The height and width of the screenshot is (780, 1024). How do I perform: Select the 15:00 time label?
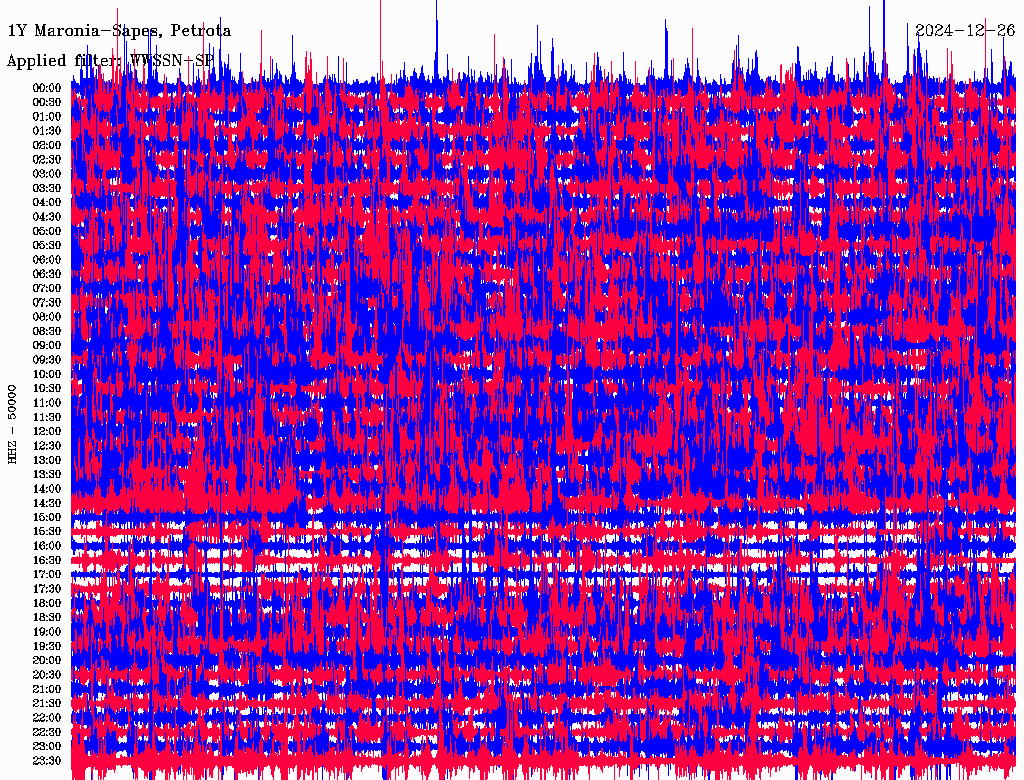[x=47, y=517]
